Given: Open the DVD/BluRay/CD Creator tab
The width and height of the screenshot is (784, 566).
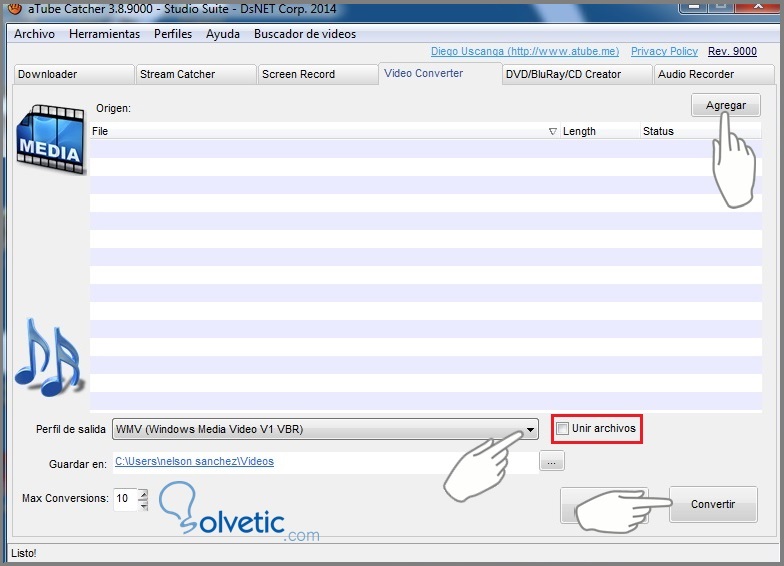Looking at the screenshot, I should 577,74.
